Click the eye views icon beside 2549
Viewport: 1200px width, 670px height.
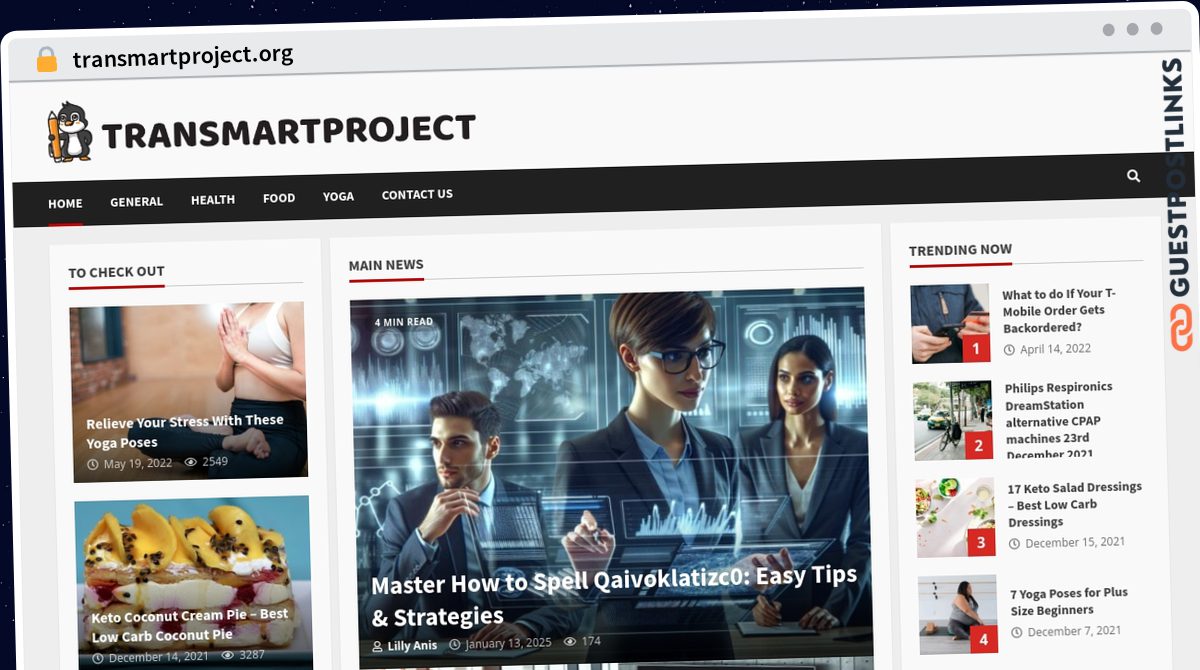(x=191, y=462)
